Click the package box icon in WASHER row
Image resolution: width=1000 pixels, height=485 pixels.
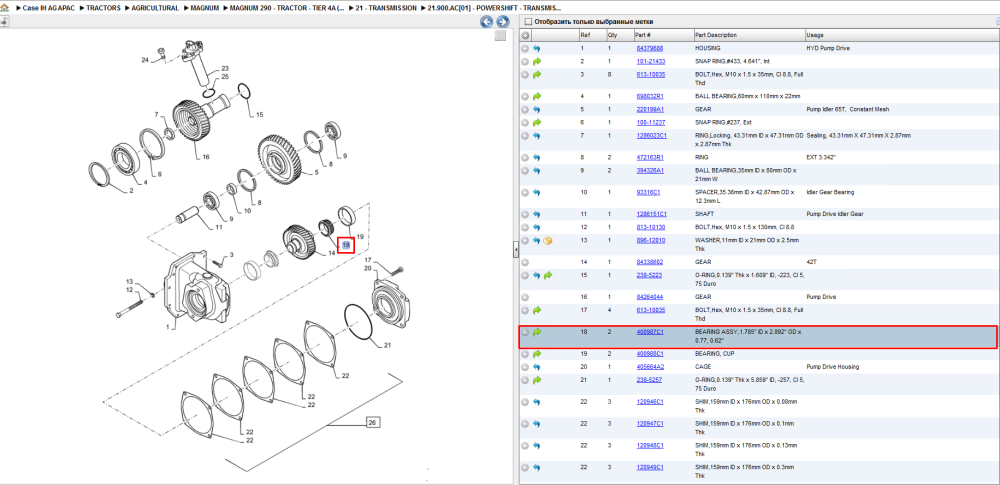pyautogui.click(x=548, y=241)
